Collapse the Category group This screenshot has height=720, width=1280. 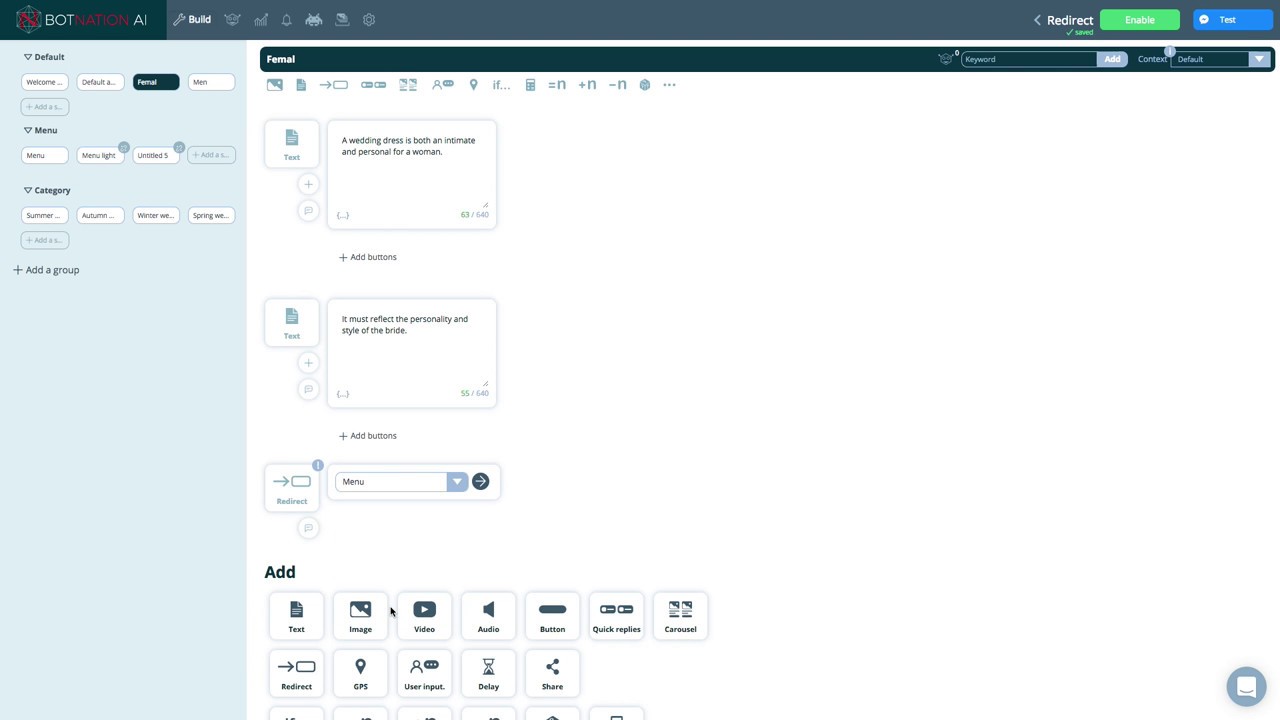pos(28,190)
